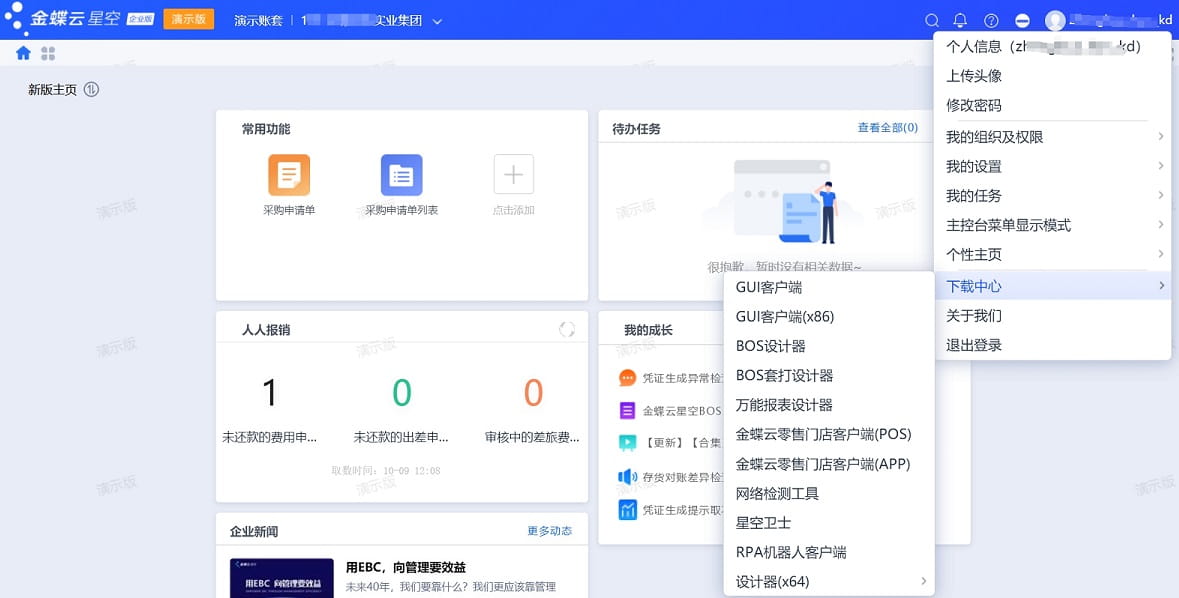
Task: Open the 下载中心 submenu item
Action: 1052,285
